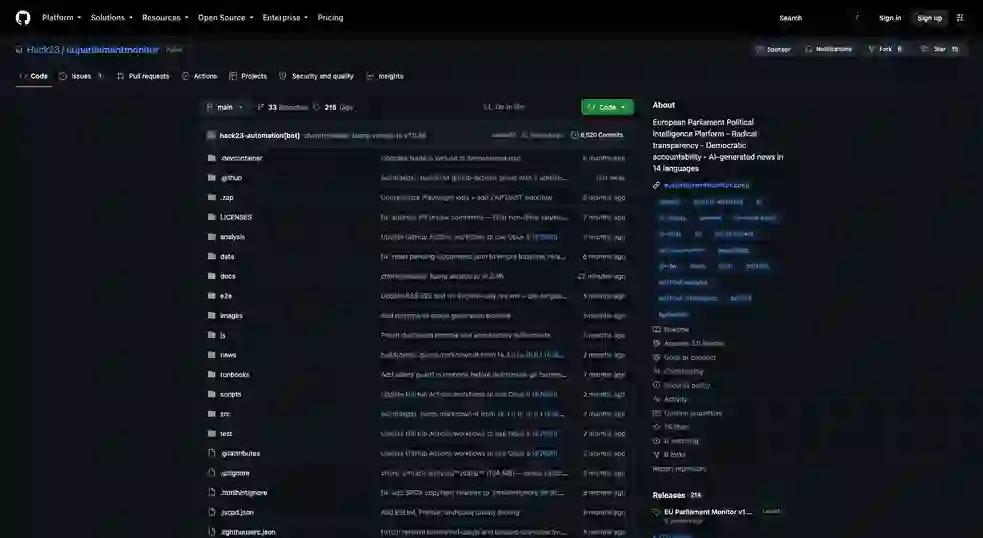Open the Releases 214 heading link
983x538 pixels.
point(676,495)
